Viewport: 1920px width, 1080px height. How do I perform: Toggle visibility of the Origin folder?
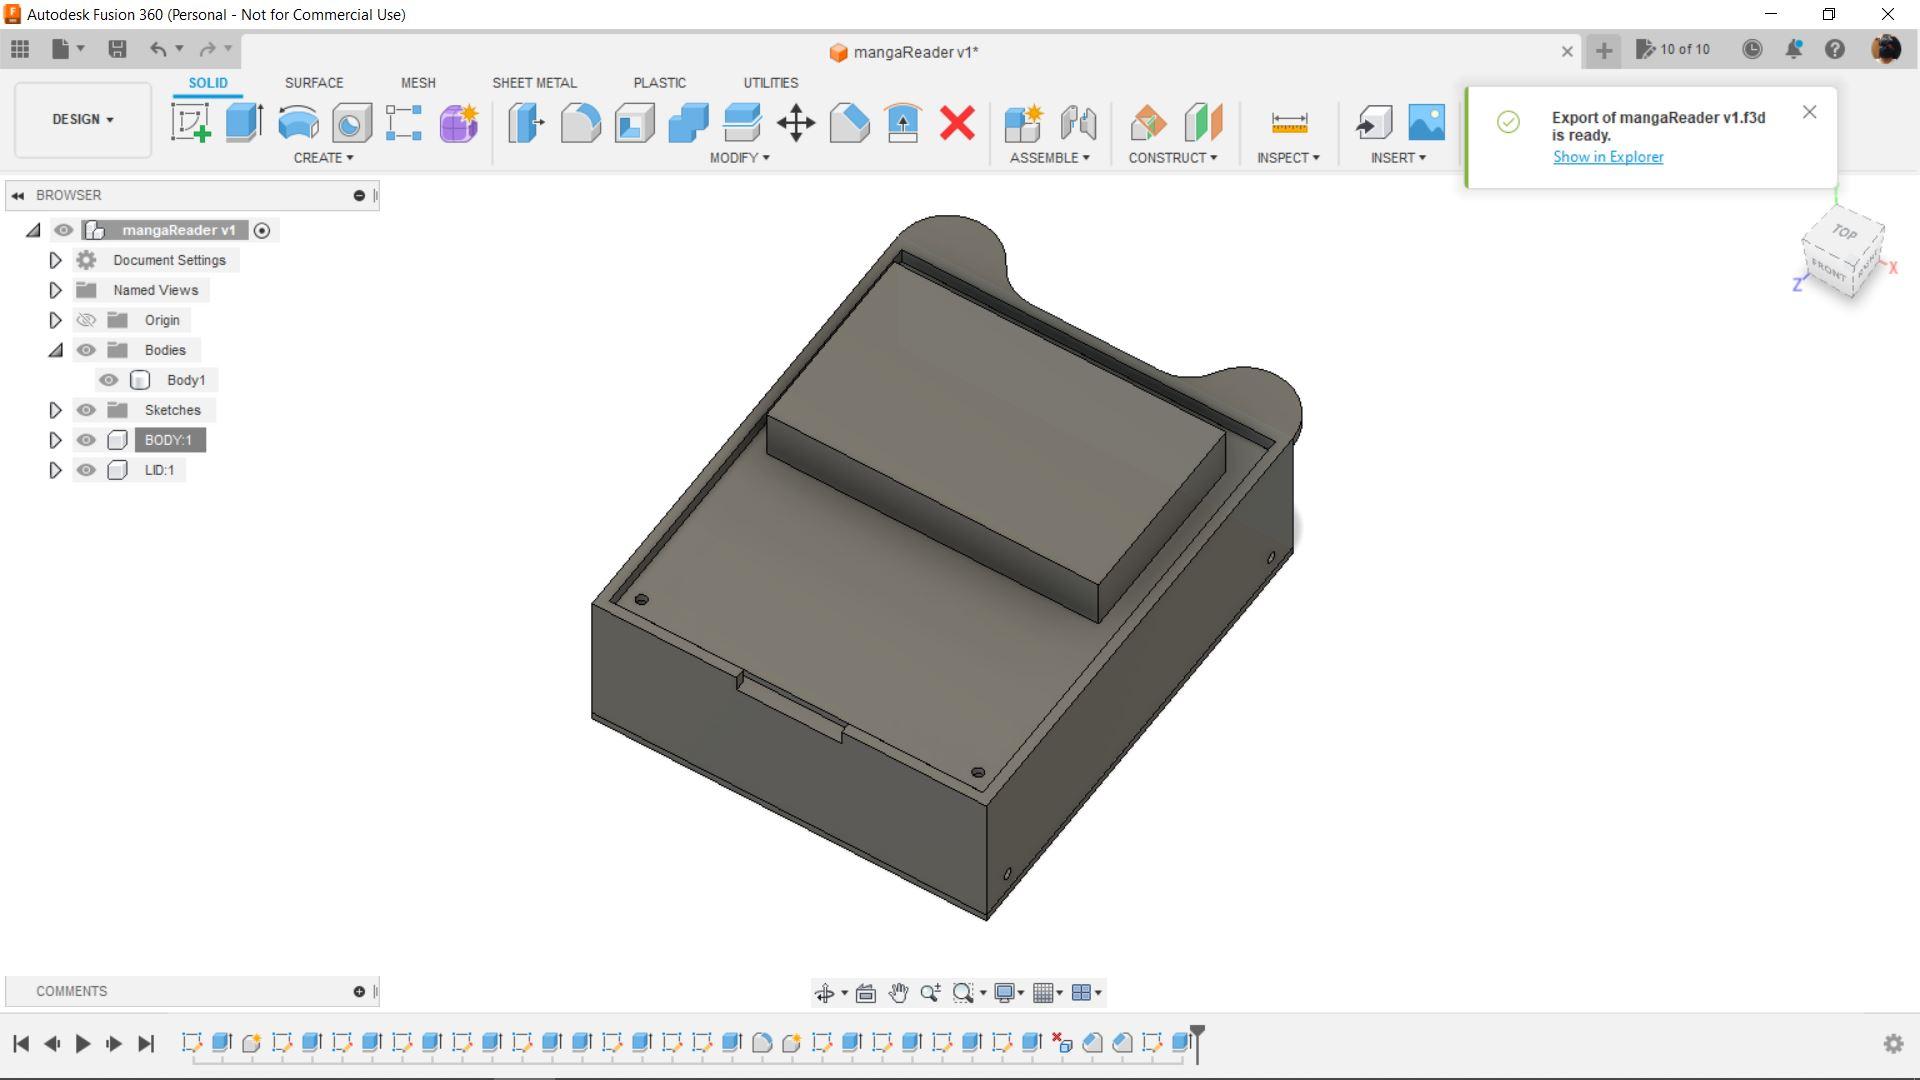[x=86, y=320]
